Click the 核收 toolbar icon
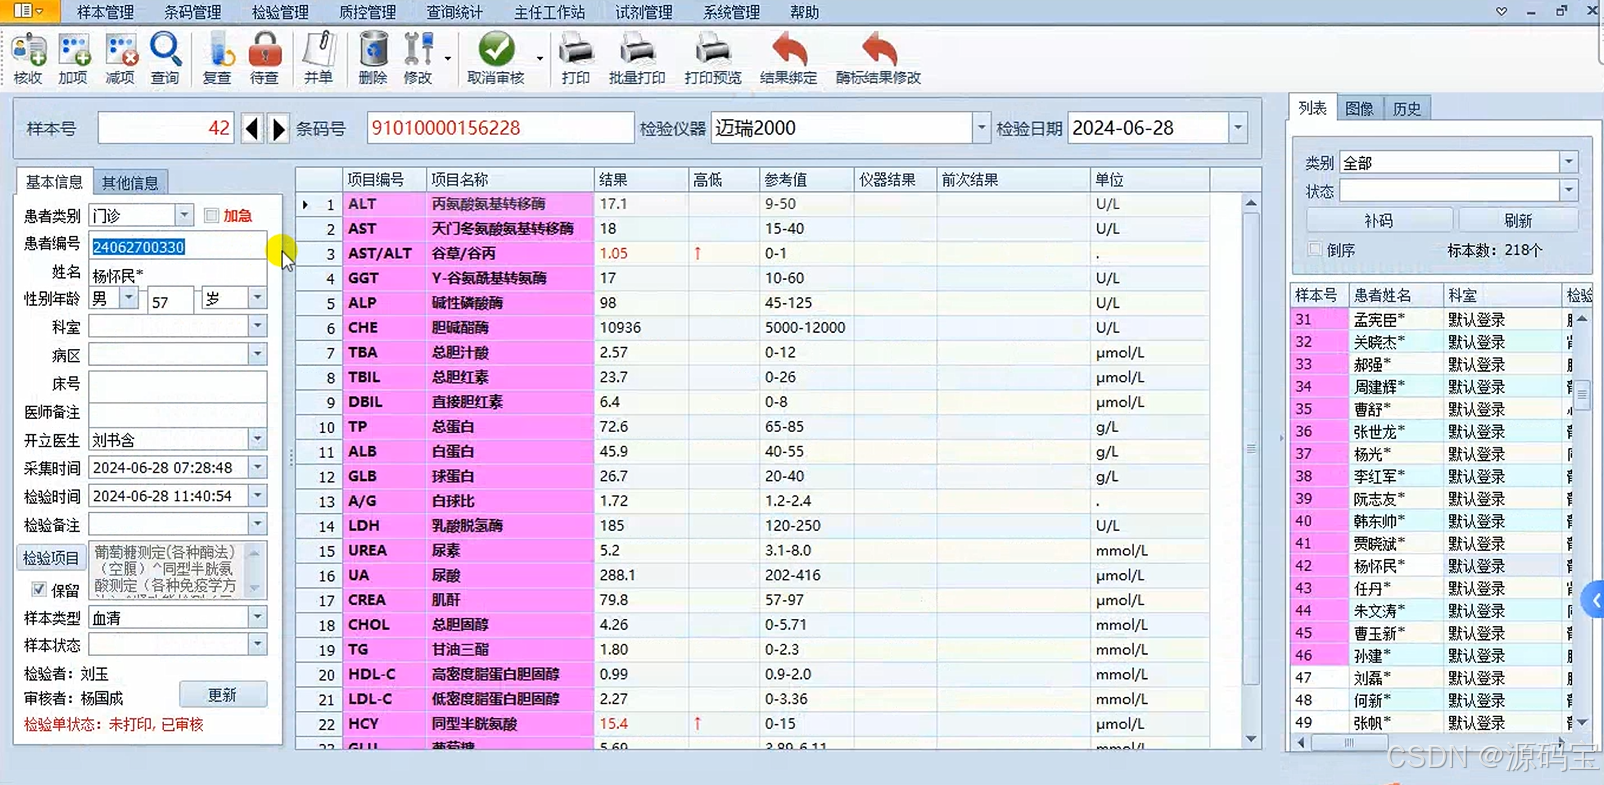1604x785 pixels. pyautogui.click(x=28, y=58)
